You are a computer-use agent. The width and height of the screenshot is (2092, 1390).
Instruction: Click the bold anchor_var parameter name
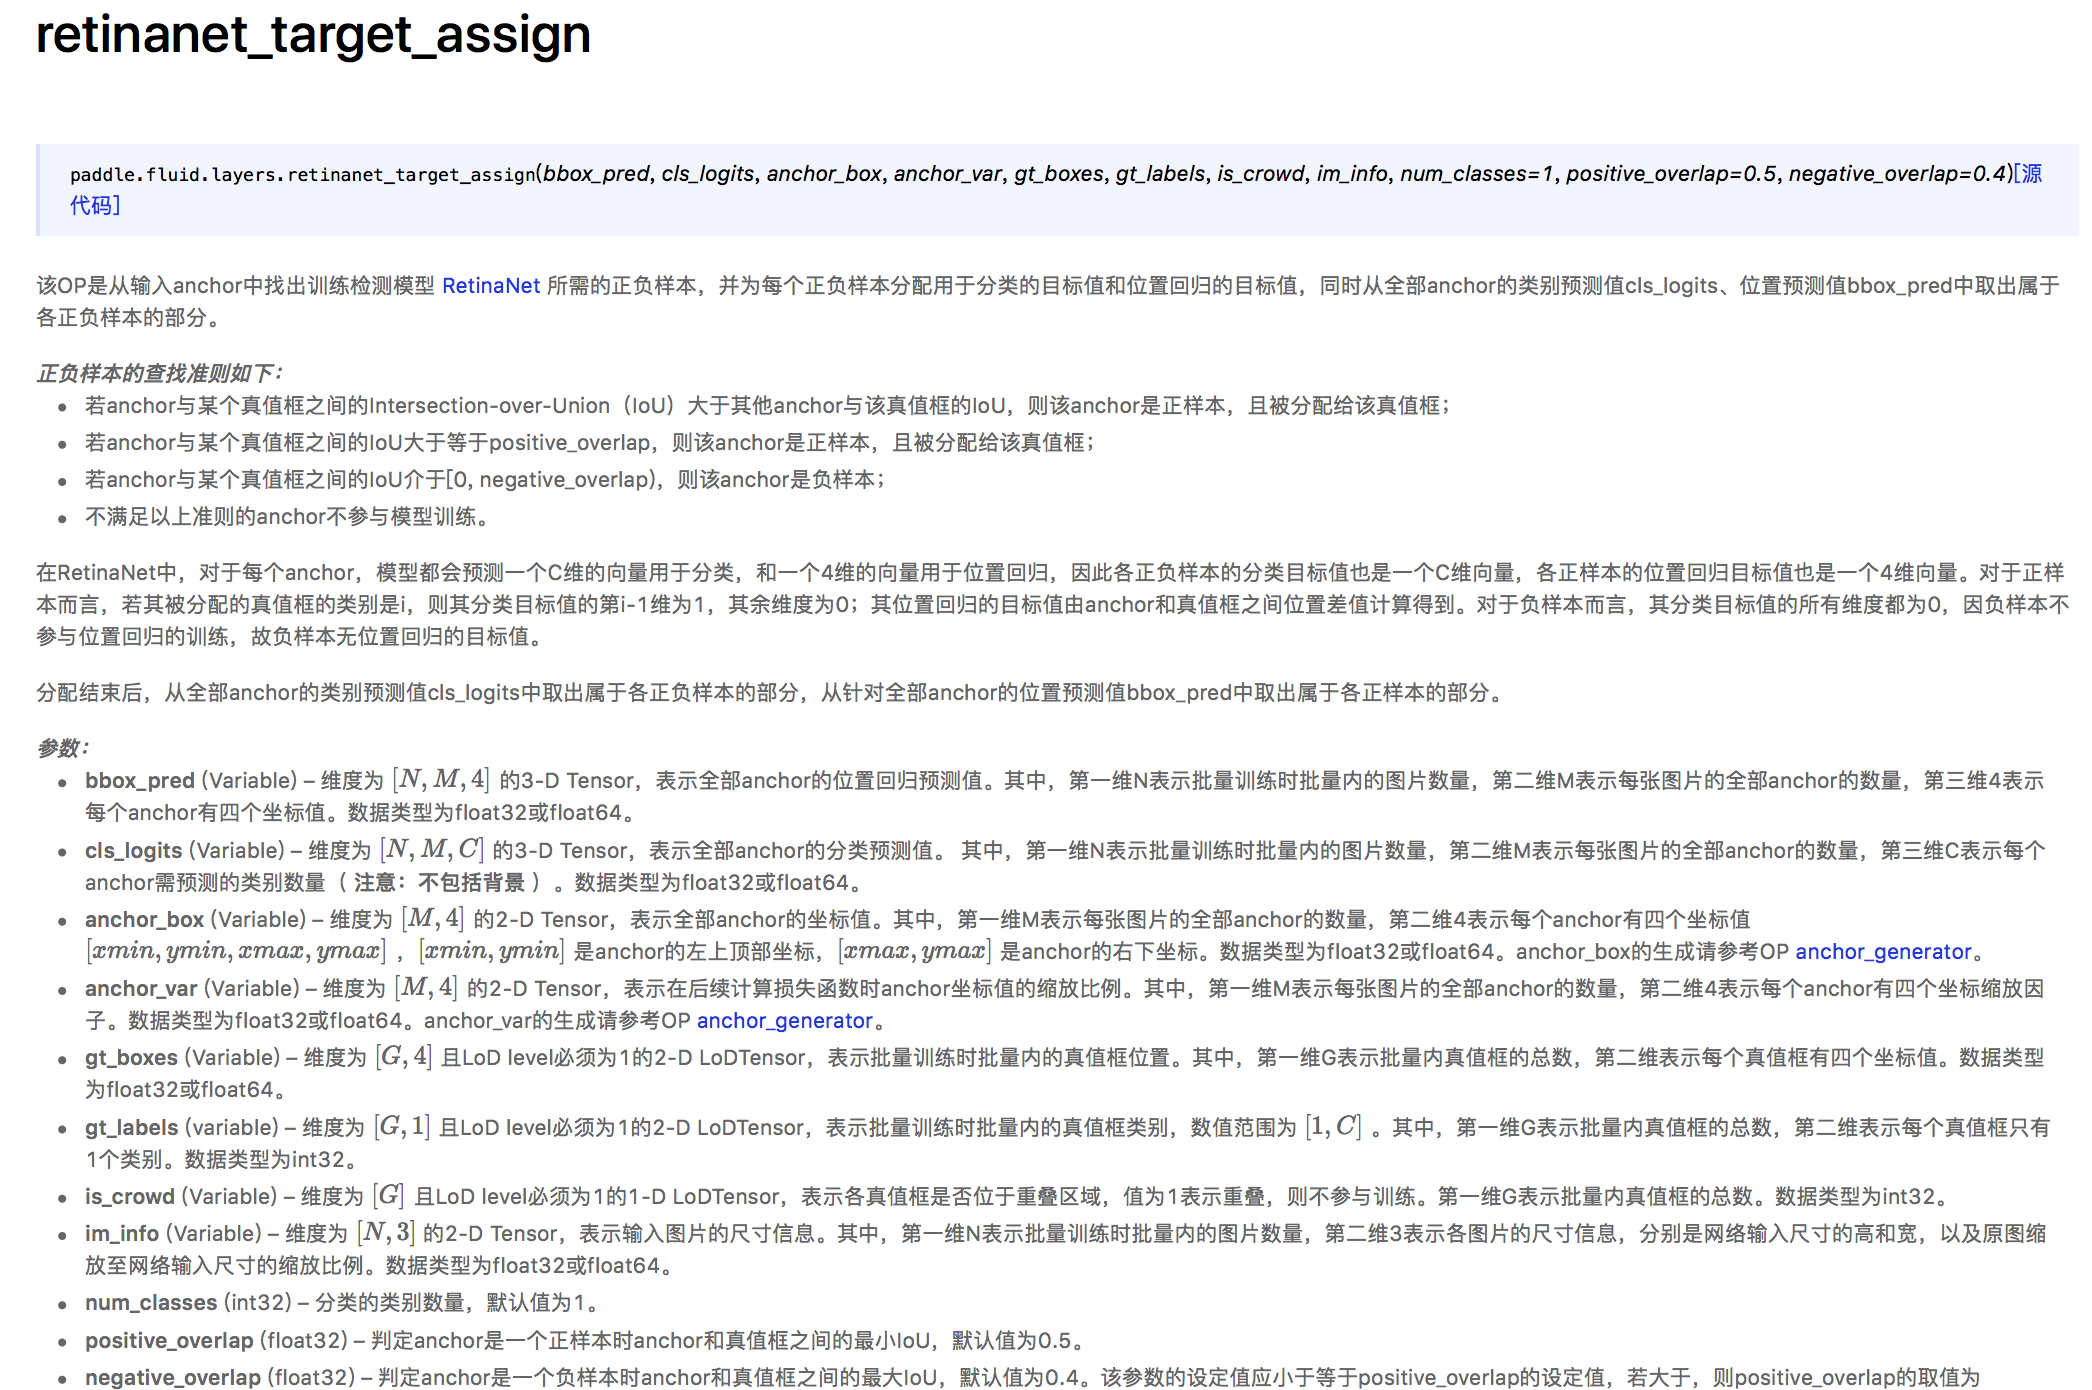(x=141, y=989)
